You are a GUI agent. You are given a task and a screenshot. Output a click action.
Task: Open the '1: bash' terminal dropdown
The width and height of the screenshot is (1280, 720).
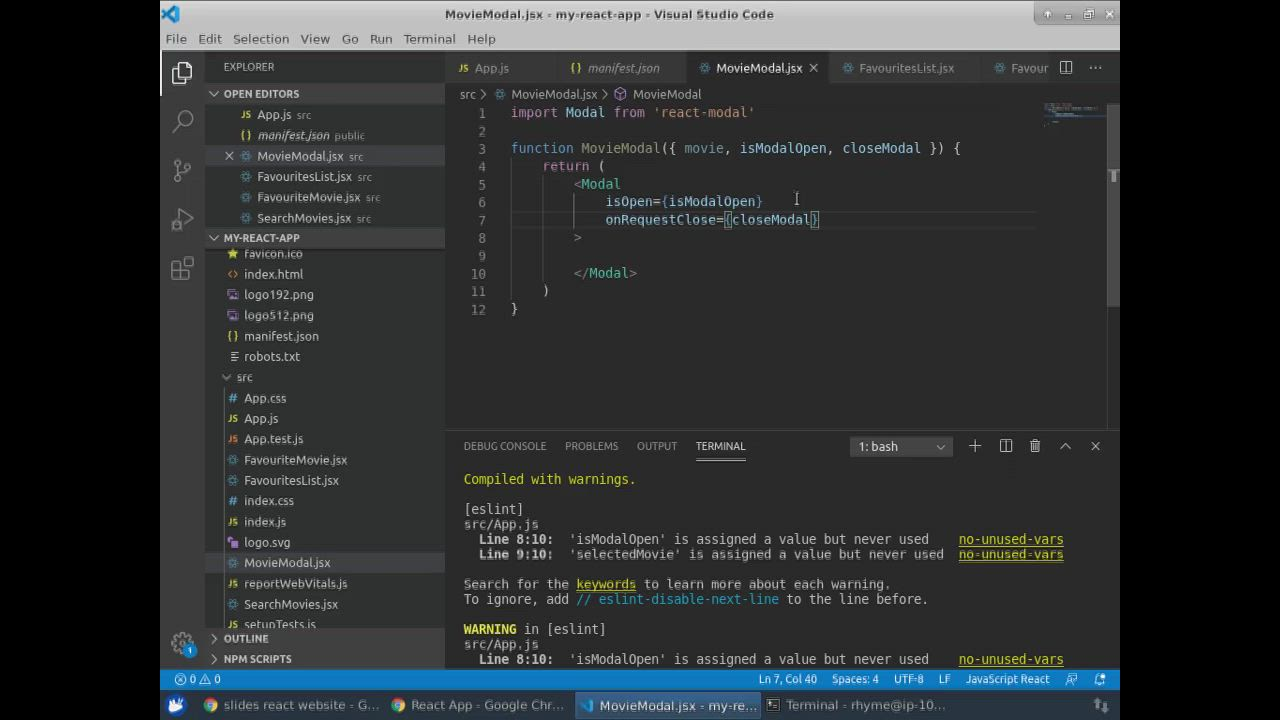click(x=901, y=447)
